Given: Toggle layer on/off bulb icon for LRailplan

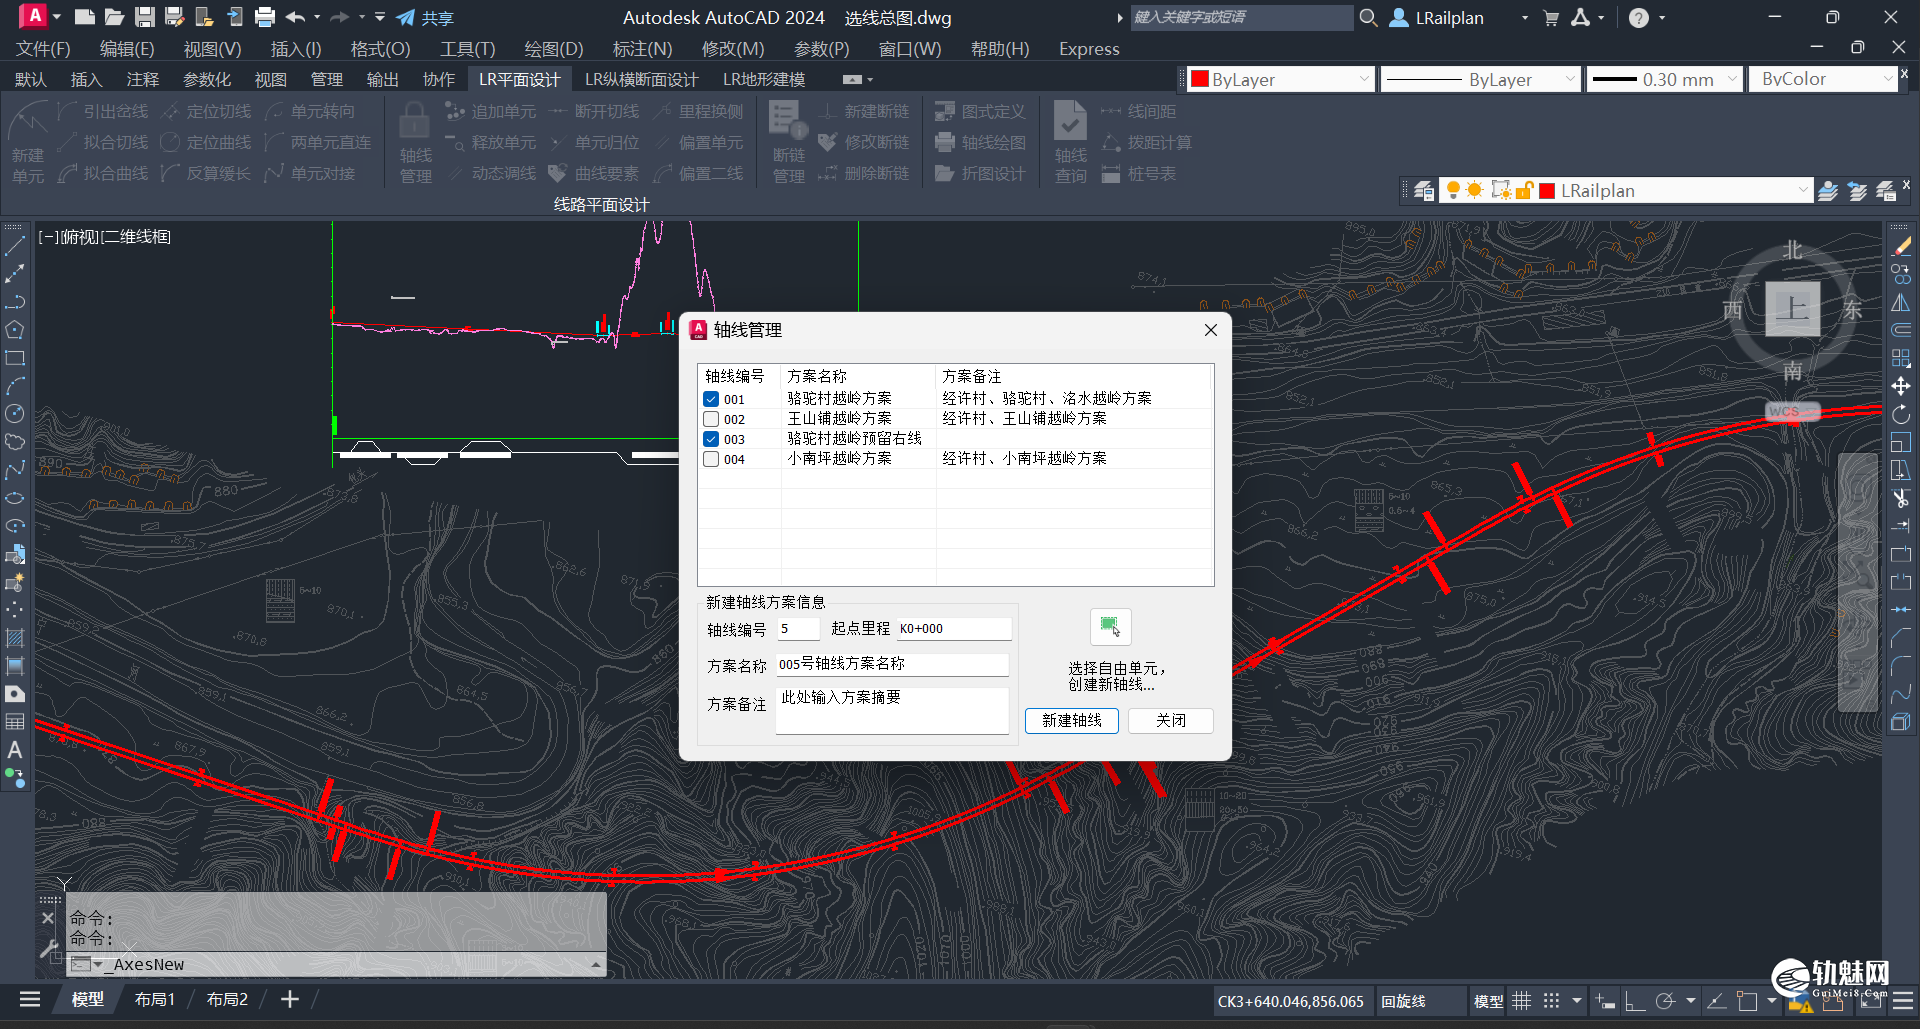Looking at the screenshot, I should pyautogui.click(x=1453, y=190).
